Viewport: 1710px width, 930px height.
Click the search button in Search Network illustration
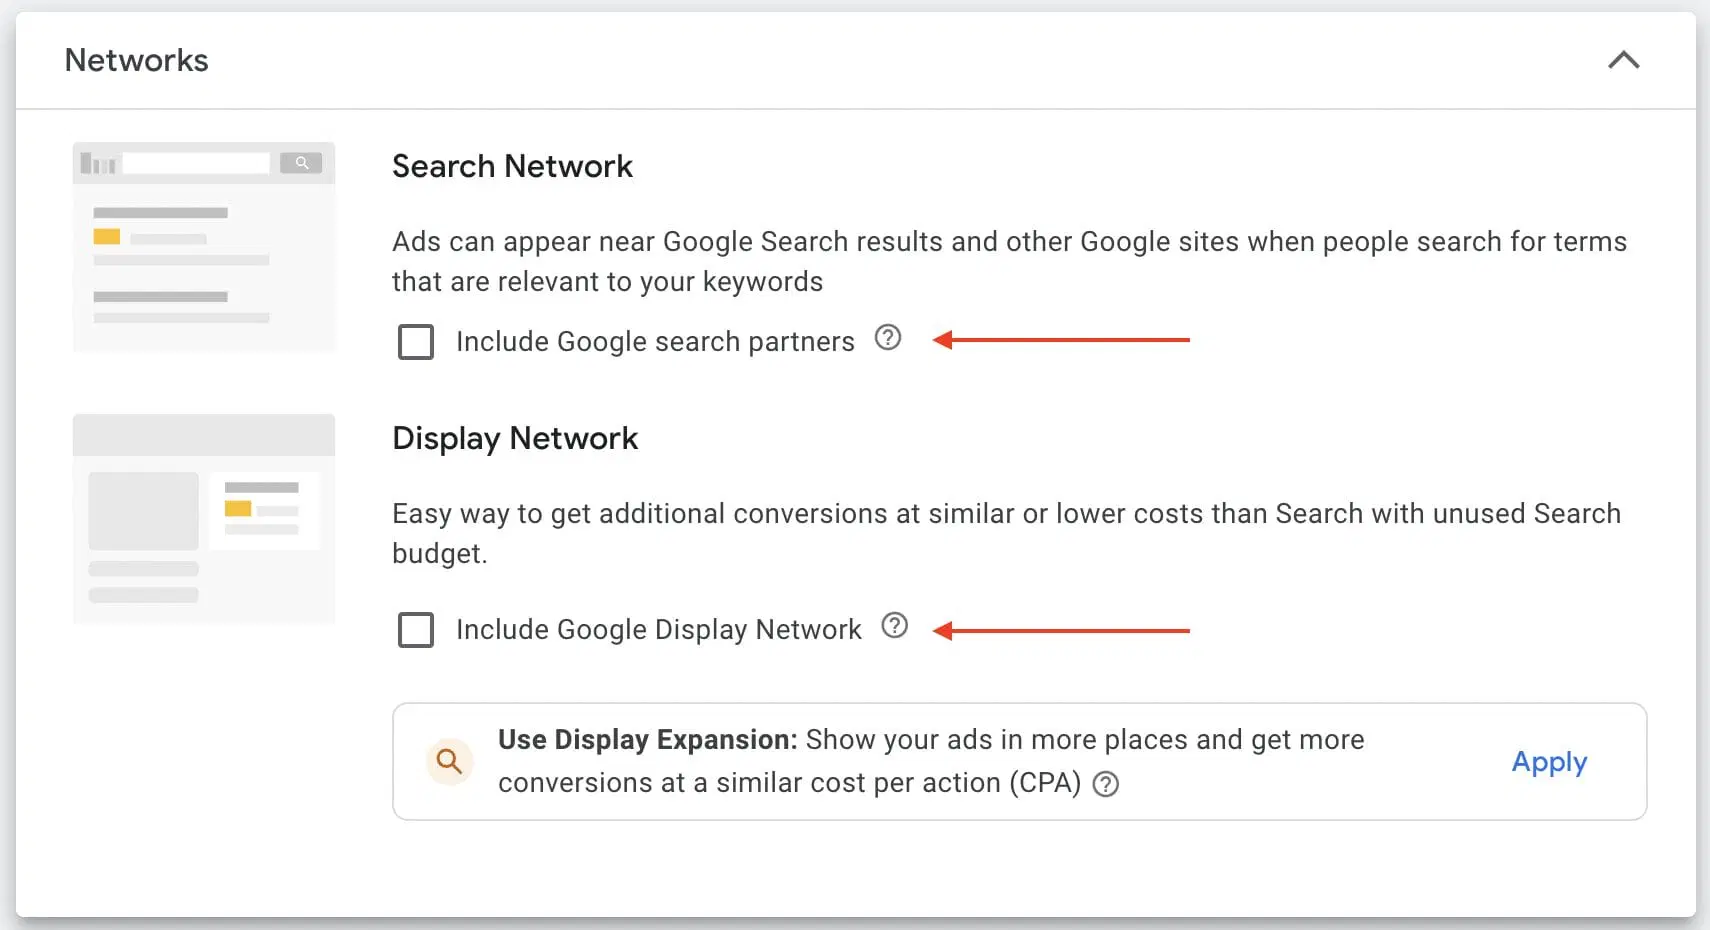[x=301, y=162]
